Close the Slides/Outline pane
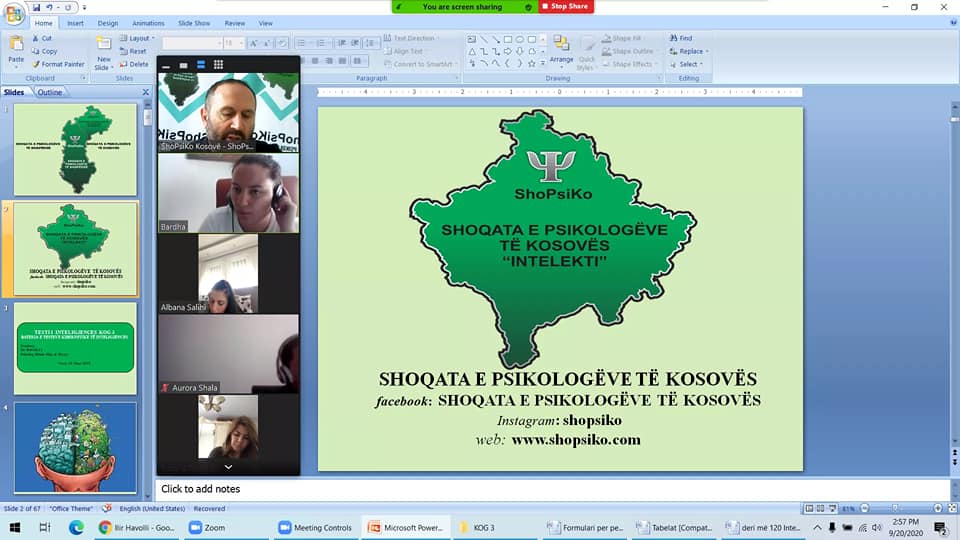Image resolution: width=960 pixels, height=540 pixels. point(146,92)
